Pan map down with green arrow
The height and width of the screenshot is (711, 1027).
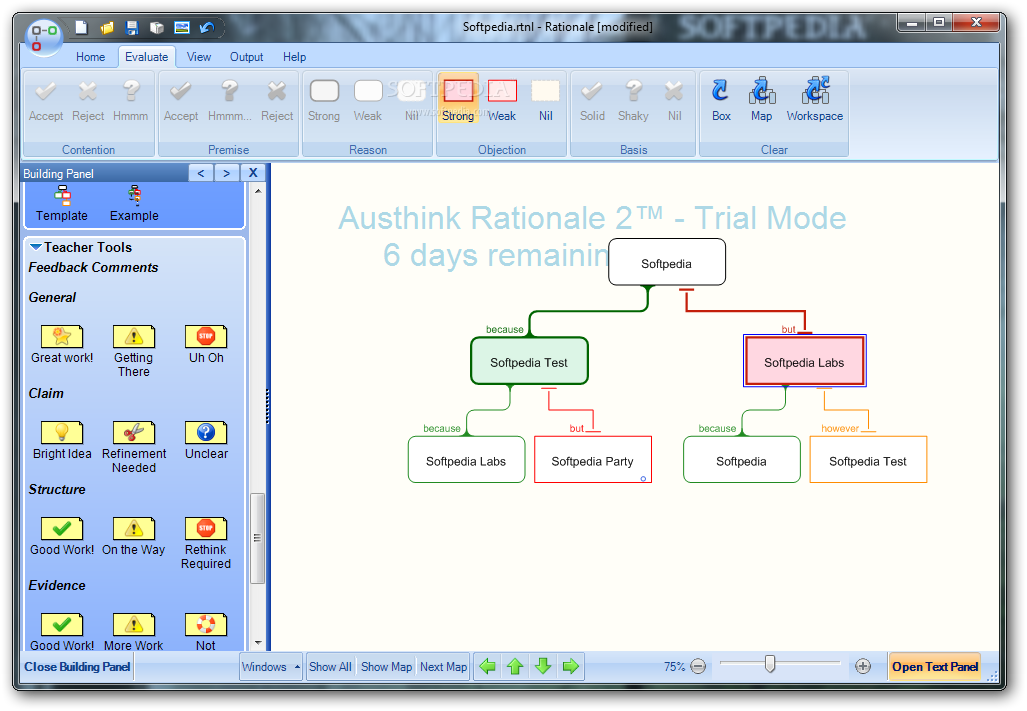point(543,666)
